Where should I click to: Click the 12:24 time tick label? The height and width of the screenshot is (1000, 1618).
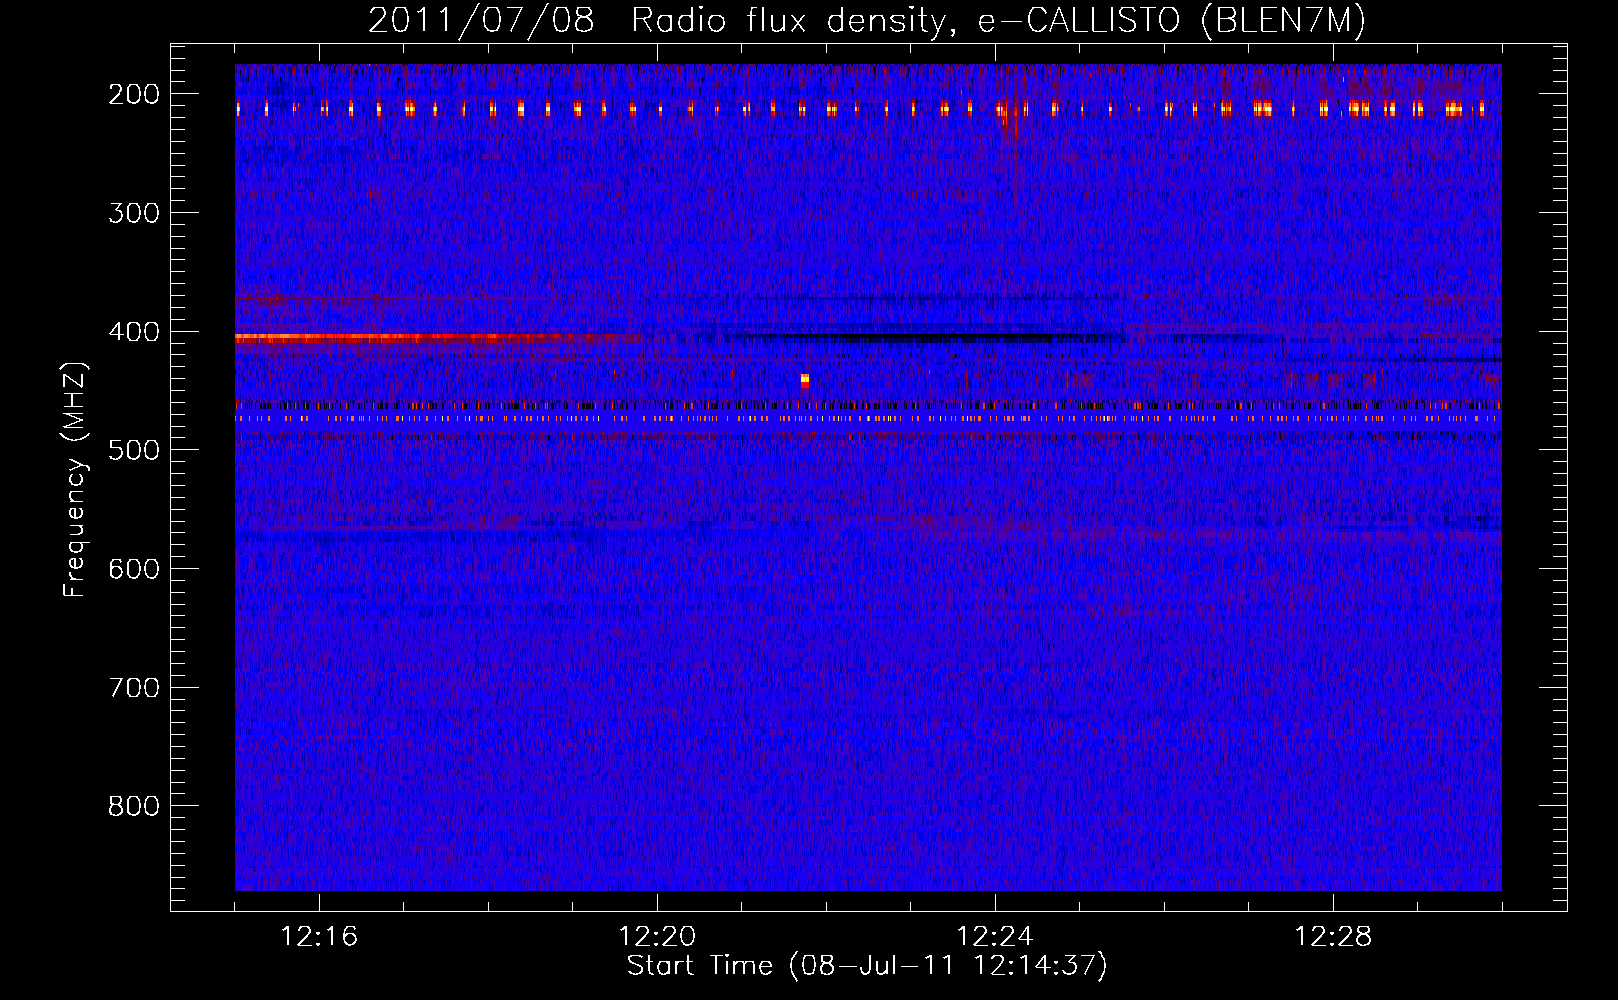coord(995,937)
